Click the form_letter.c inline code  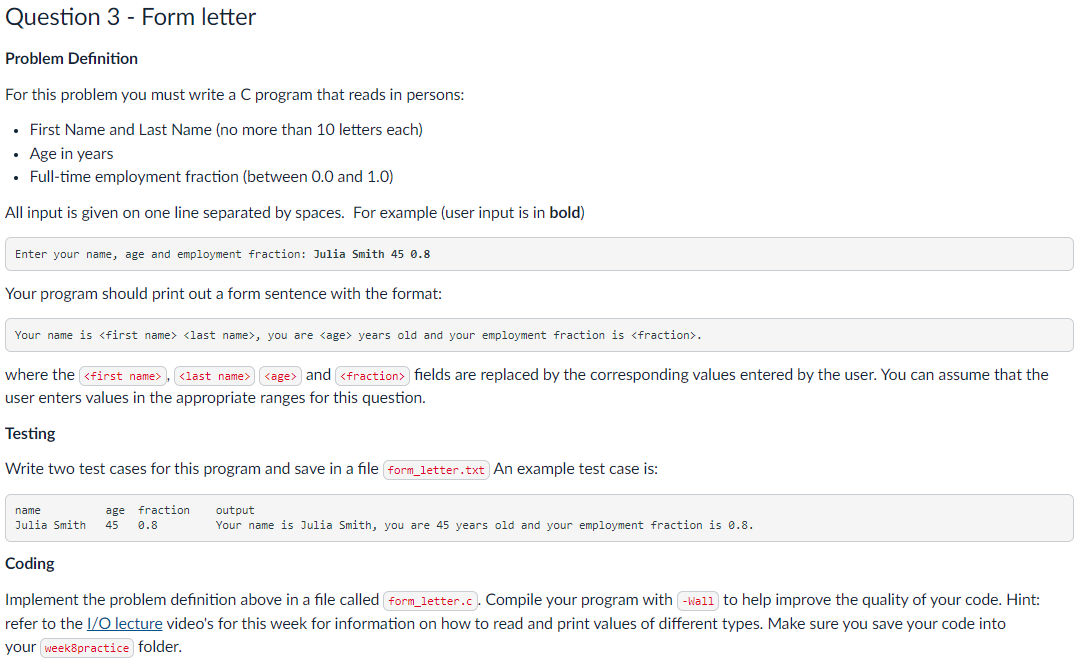tap(430, 601)
